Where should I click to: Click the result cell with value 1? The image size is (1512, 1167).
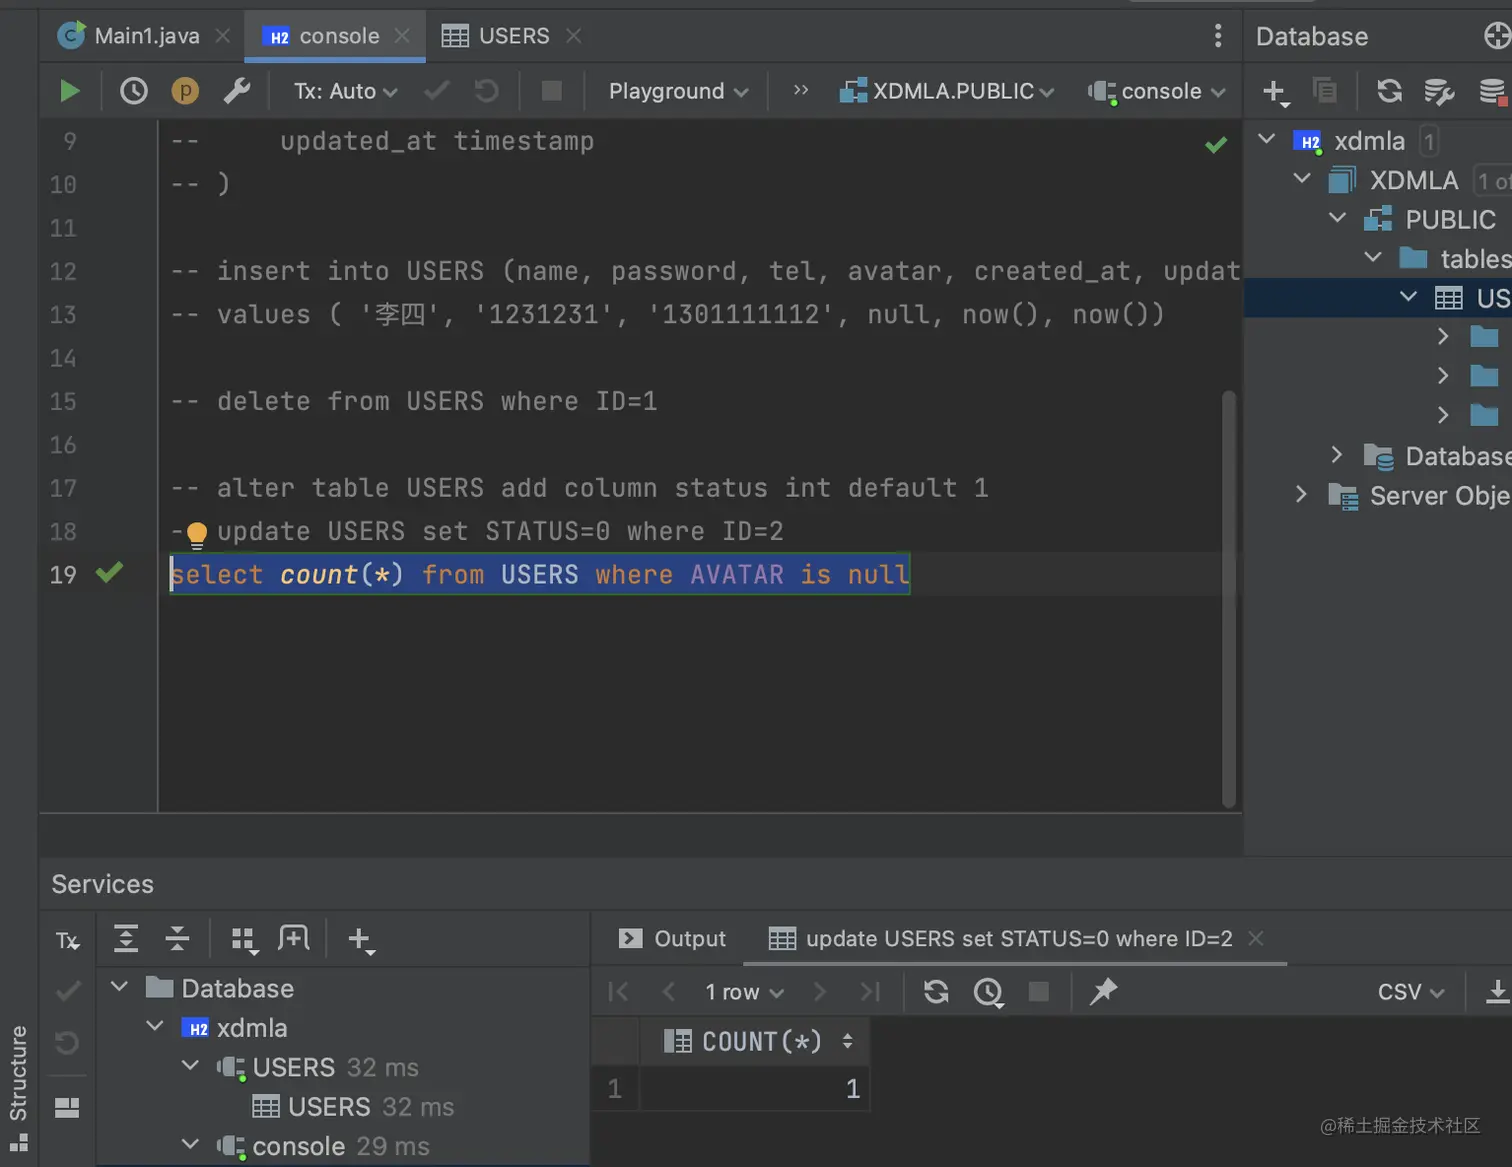tap(755, 1088)
